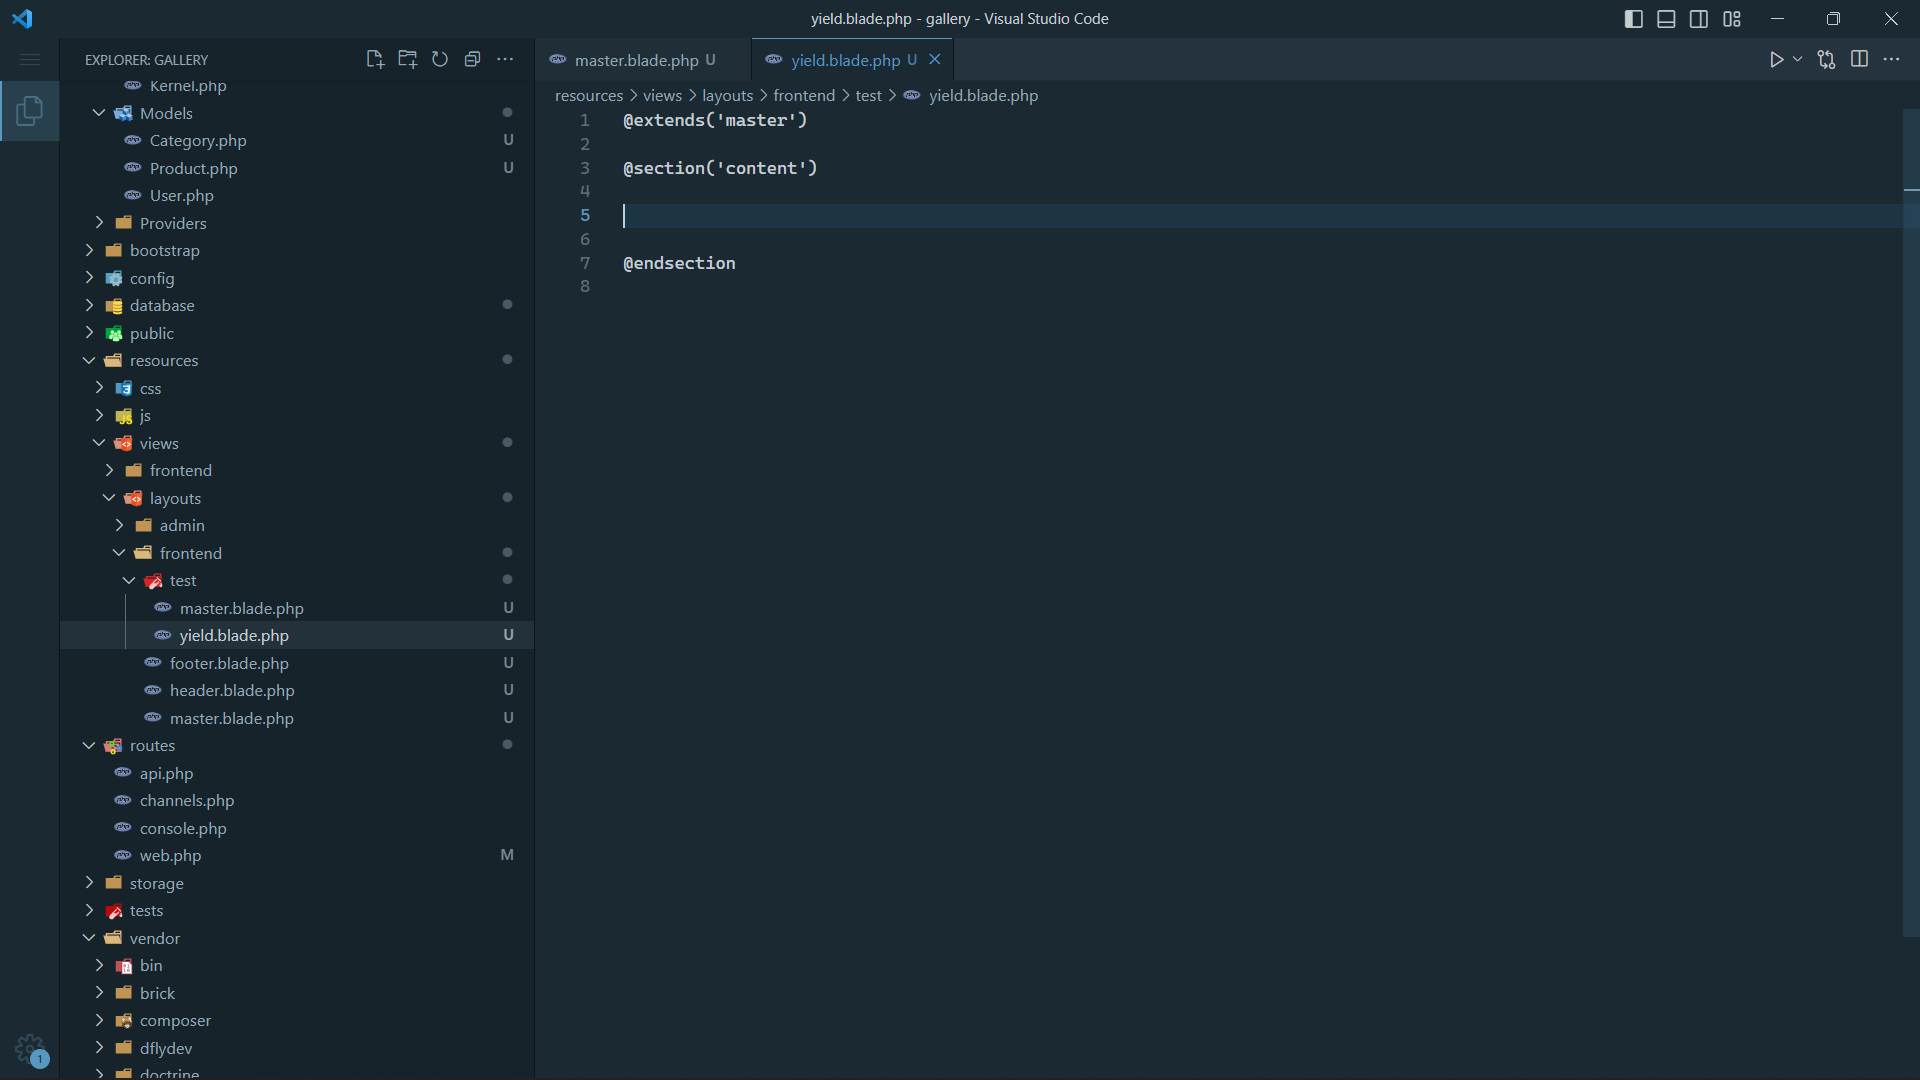Screen dimensions: 1920x1080
Task: Open console.php in routes
Action: tap(297, 828)
